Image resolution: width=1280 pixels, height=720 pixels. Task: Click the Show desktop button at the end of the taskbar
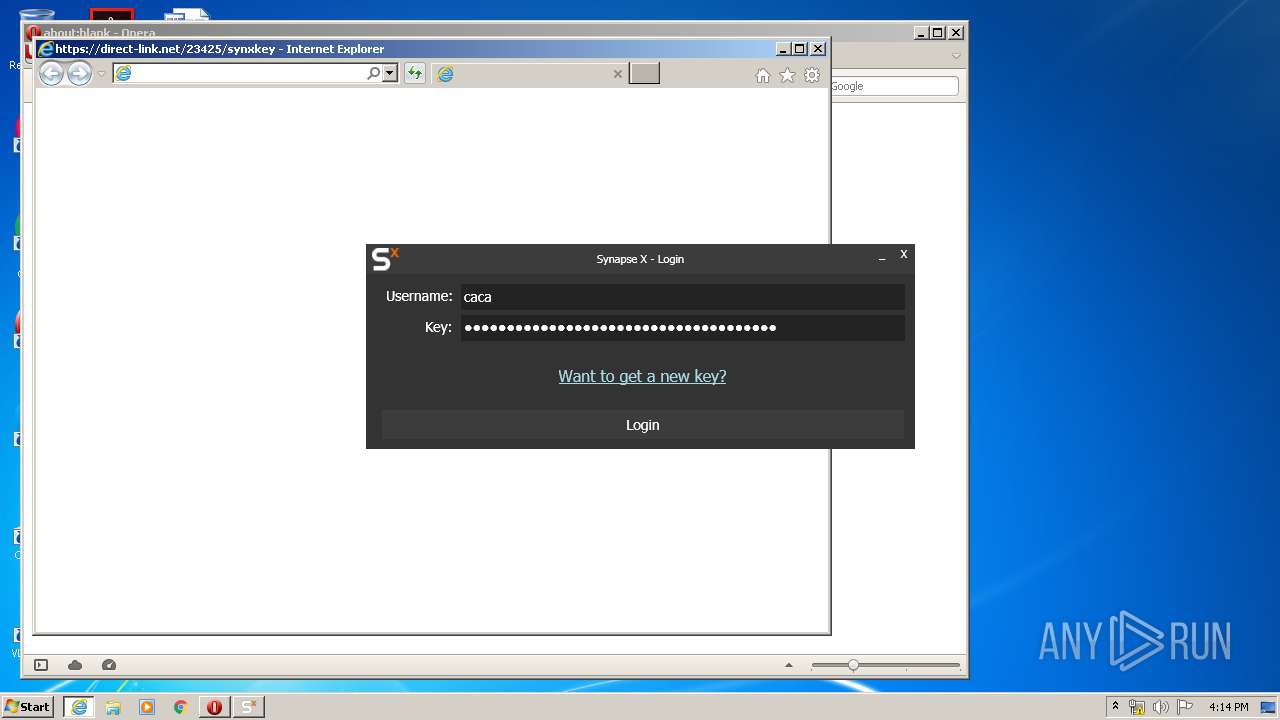pyautogui.click(x=1269, y=707)
